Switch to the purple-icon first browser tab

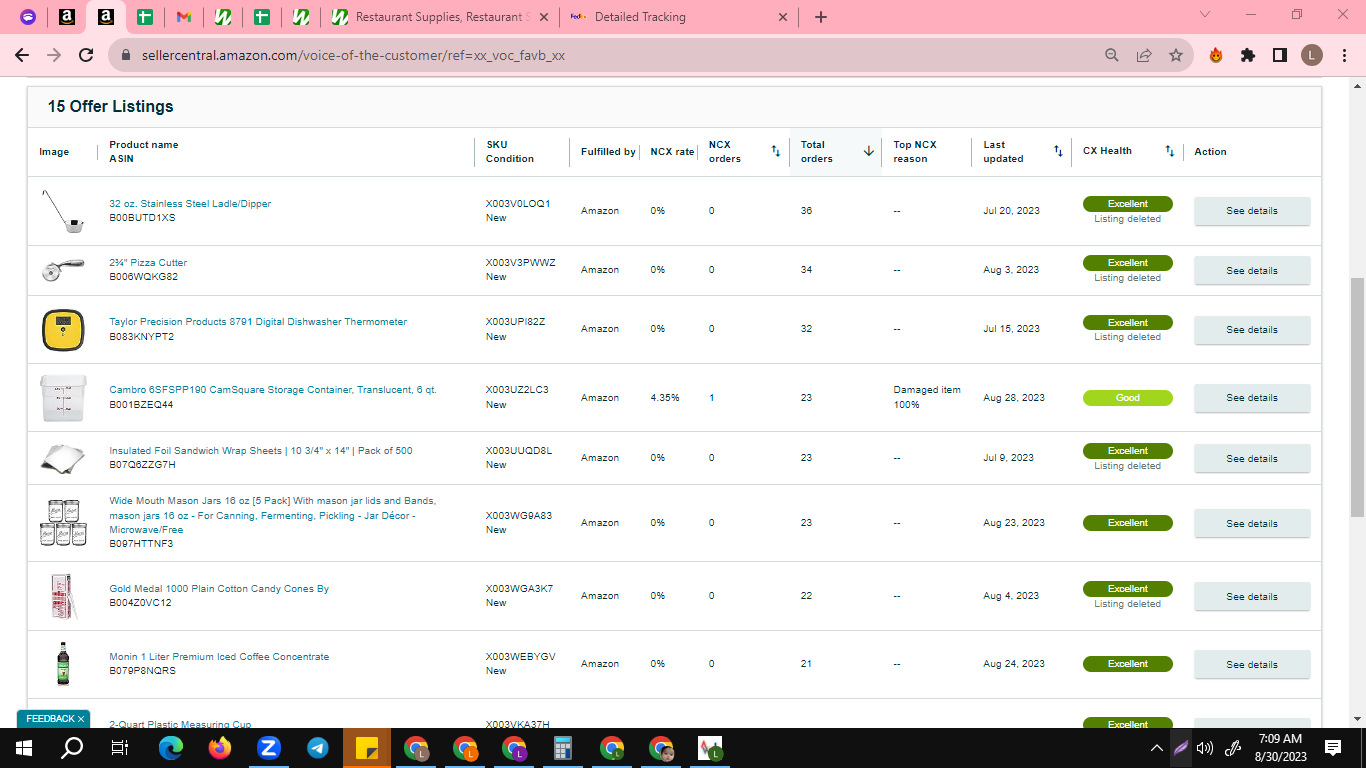point(27,17)
